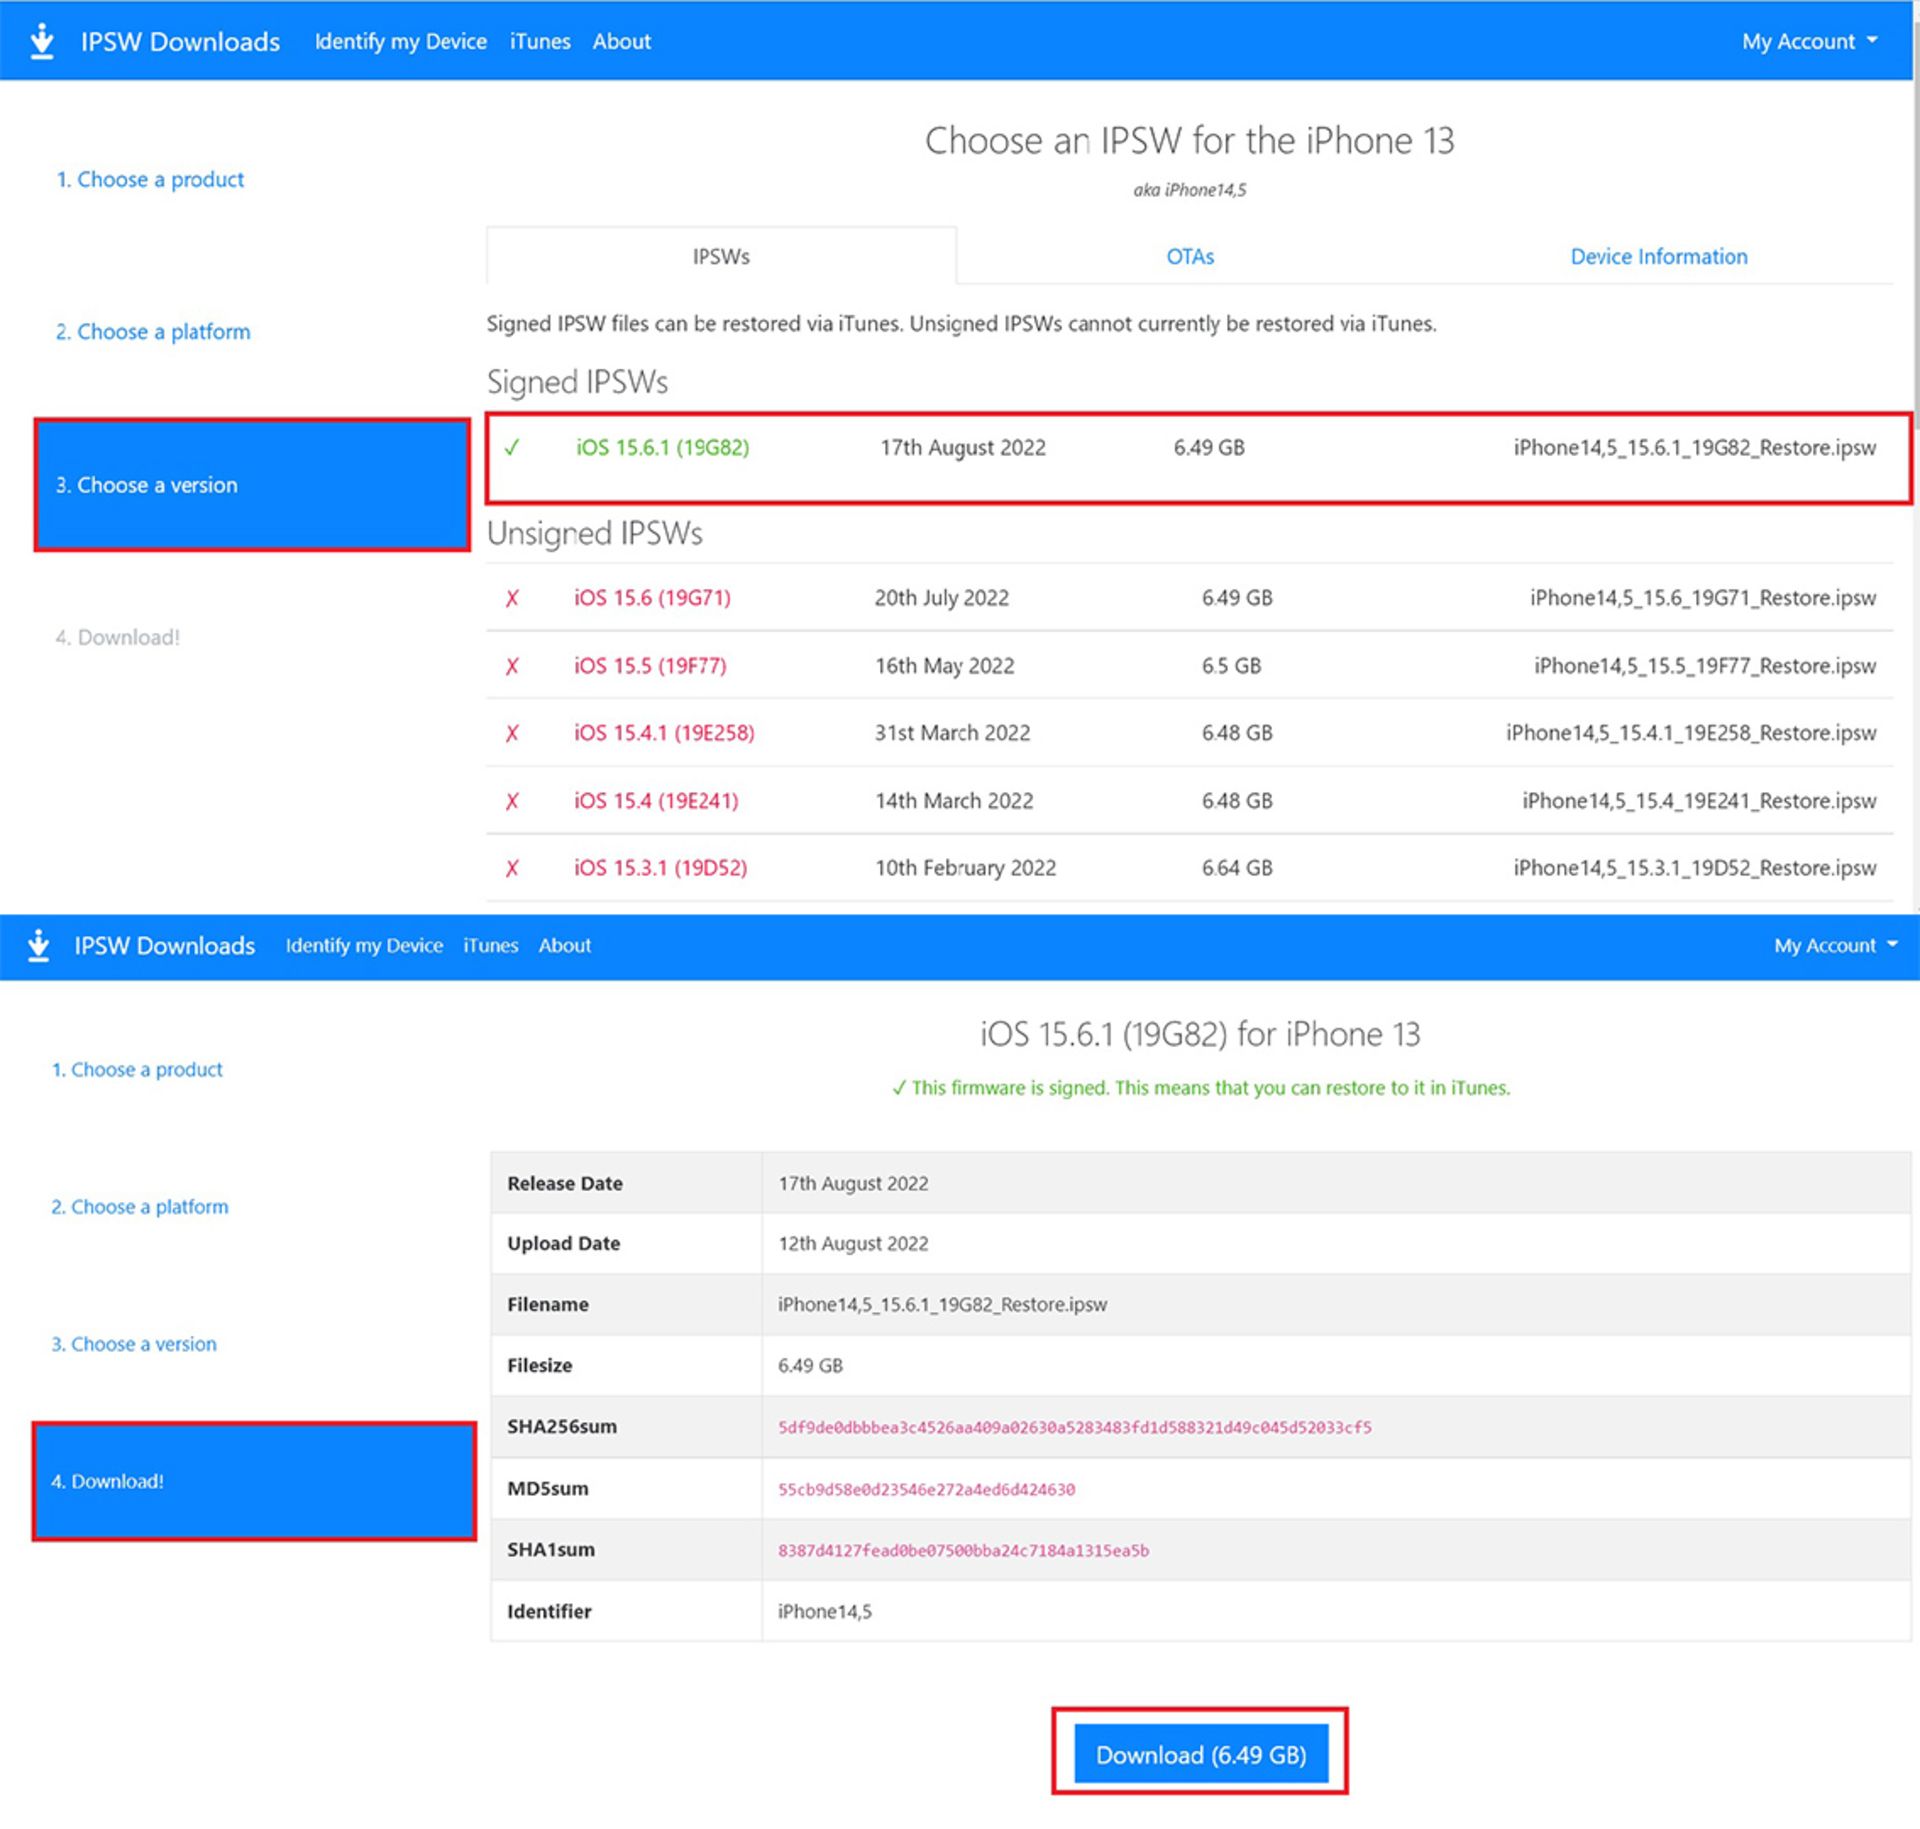Screen dimensions: 1920x1829
Task: Go to step 1. Choose a product (top)
Action: click(150, 180)
